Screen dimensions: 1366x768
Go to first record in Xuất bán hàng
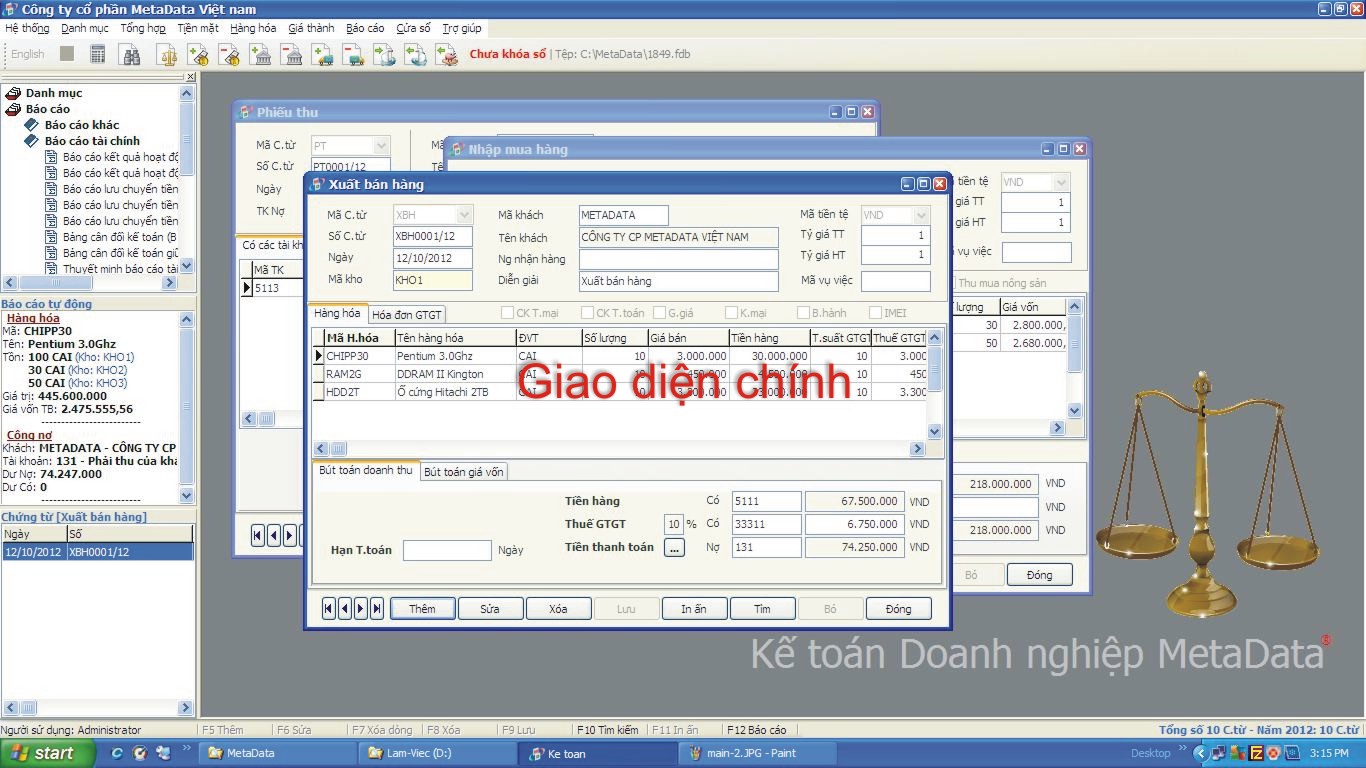329,609
